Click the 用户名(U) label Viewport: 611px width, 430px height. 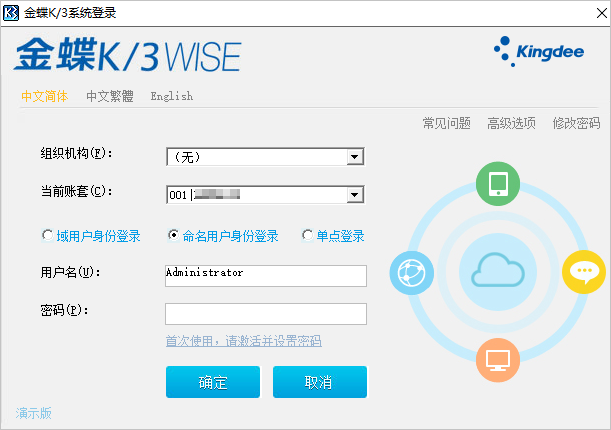pos(71,272)
